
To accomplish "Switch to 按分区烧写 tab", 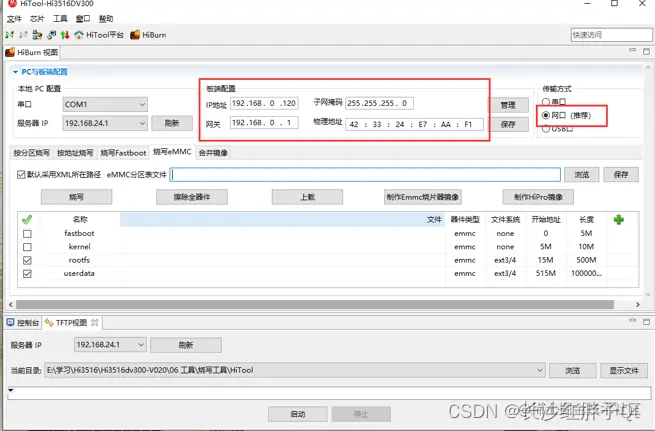I will (31, 153).
